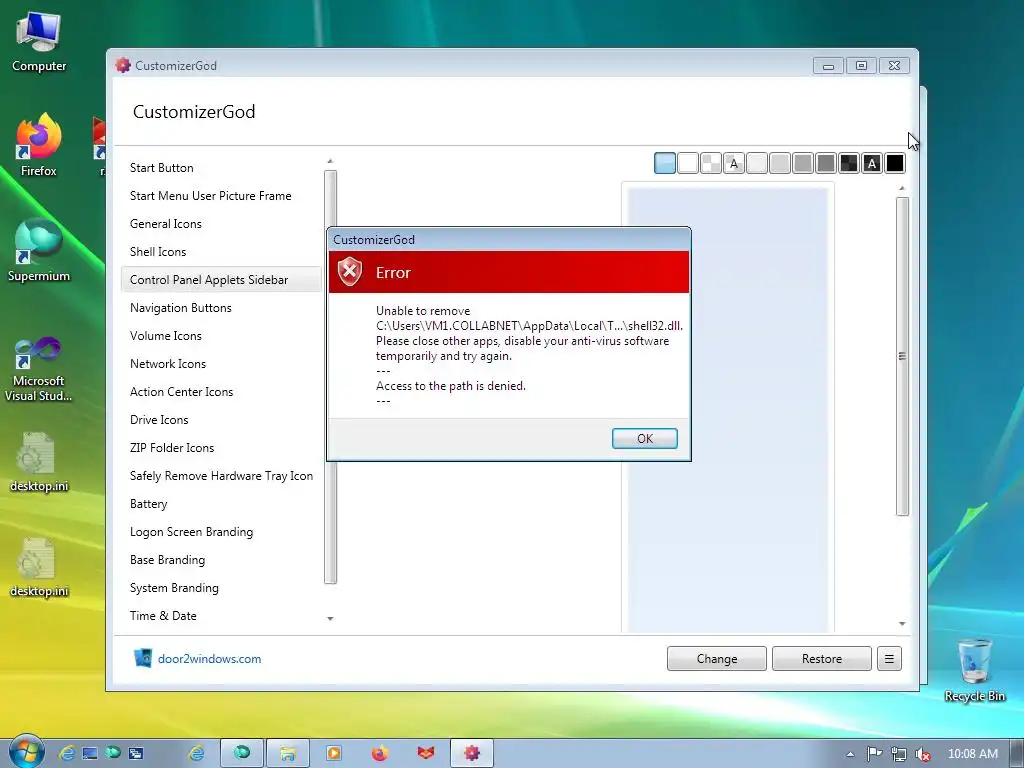Click the category list scroll-up arrow
1024x768 pixels.
click(330, 161)
